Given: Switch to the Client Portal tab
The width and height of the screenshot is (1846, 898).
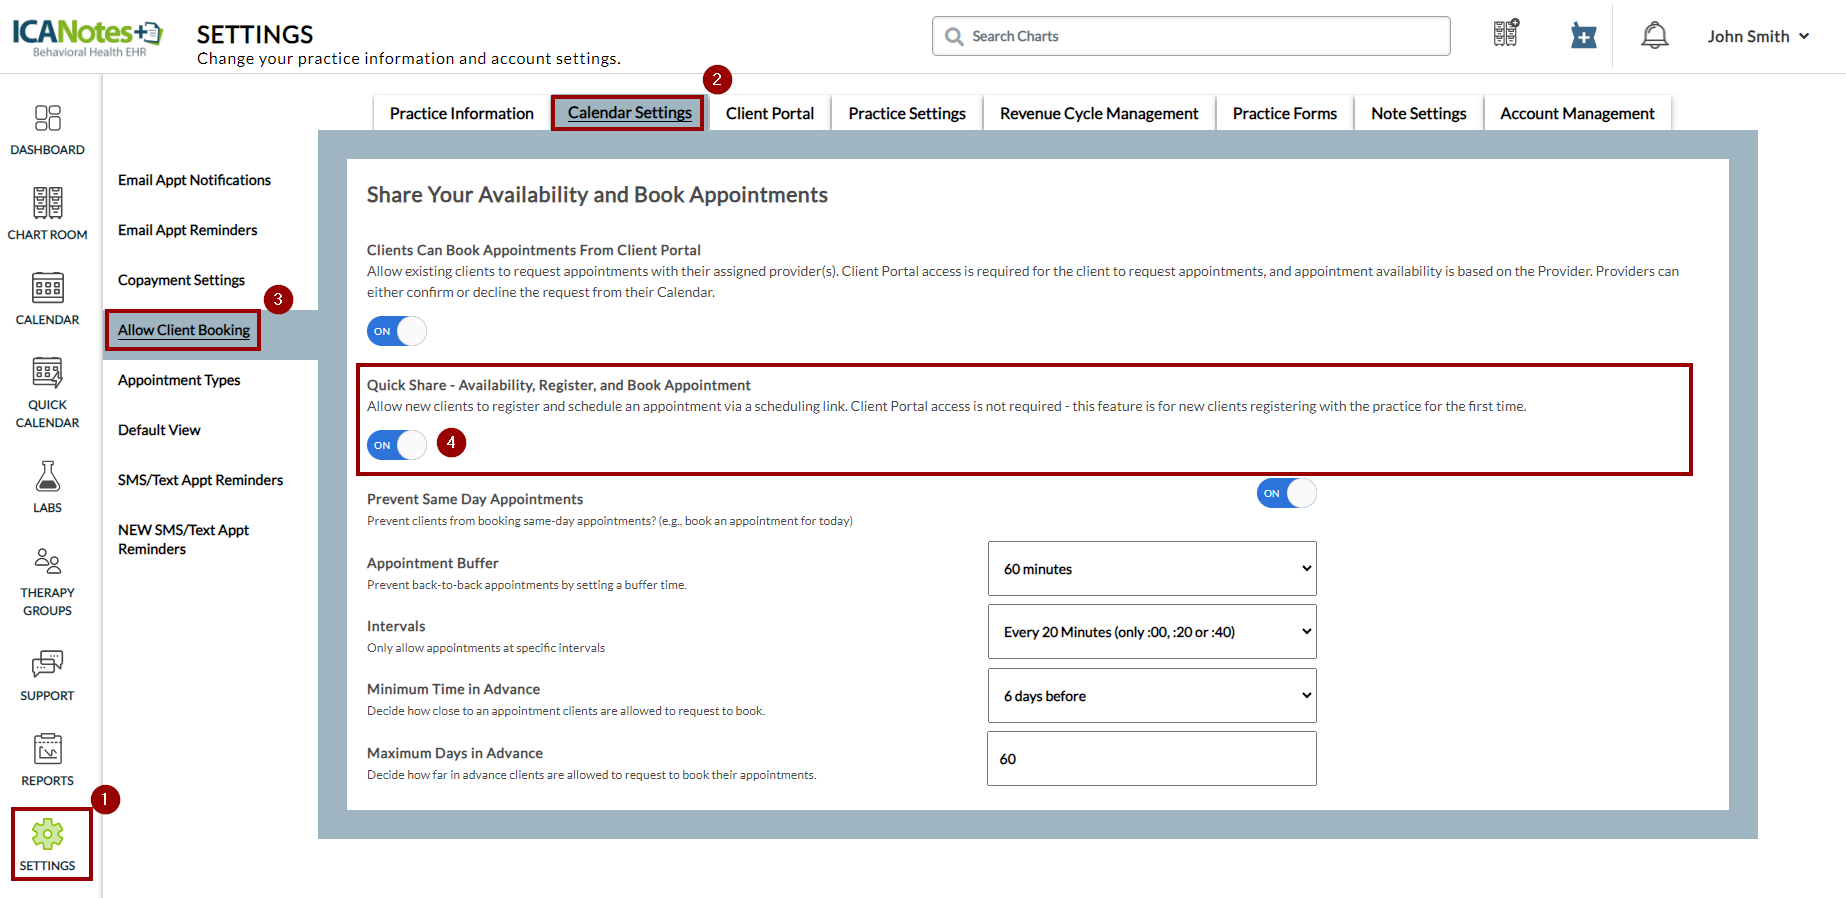Looking at the screenshot, I should 769,114.
